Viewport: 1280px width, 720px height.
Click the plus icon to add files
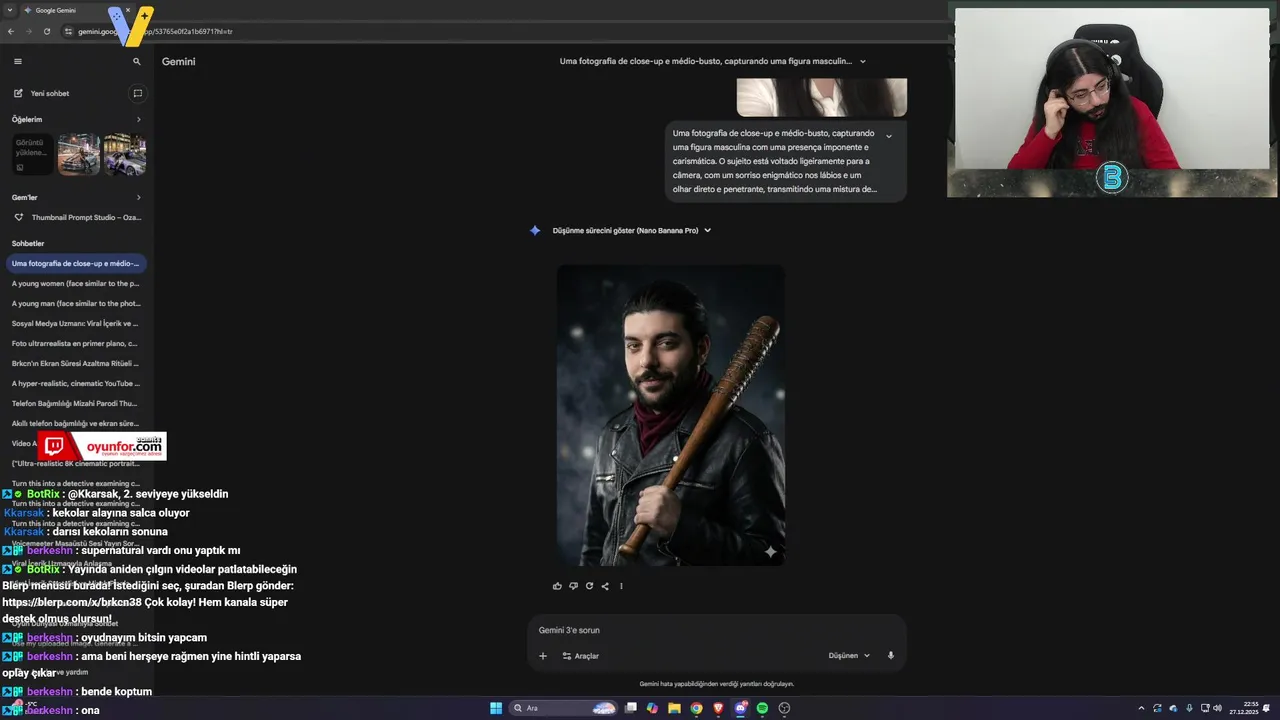point(543,656)
